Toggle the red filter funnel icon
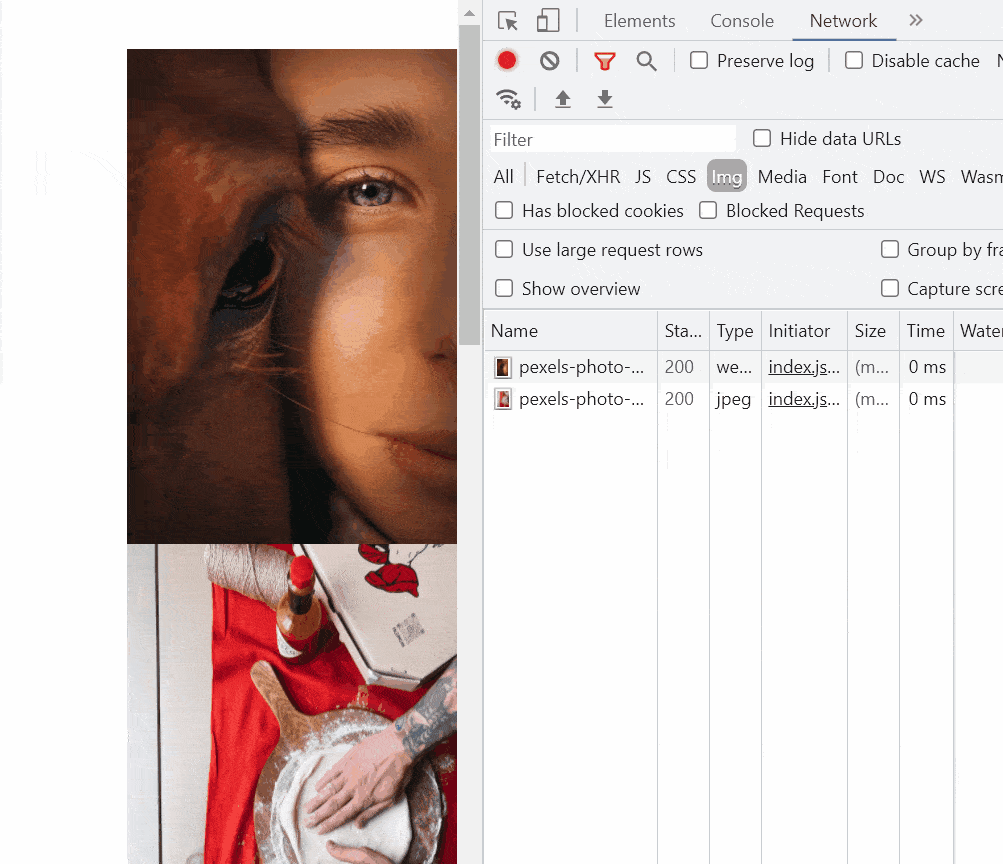 [x=604, y=61]
